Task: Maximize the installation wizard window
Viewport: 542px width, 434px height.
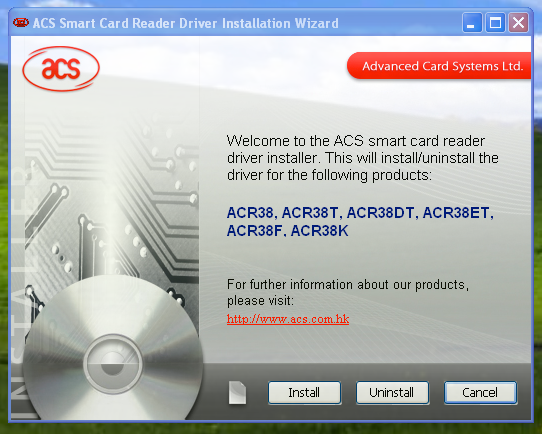Action: [x=495, y=23]
